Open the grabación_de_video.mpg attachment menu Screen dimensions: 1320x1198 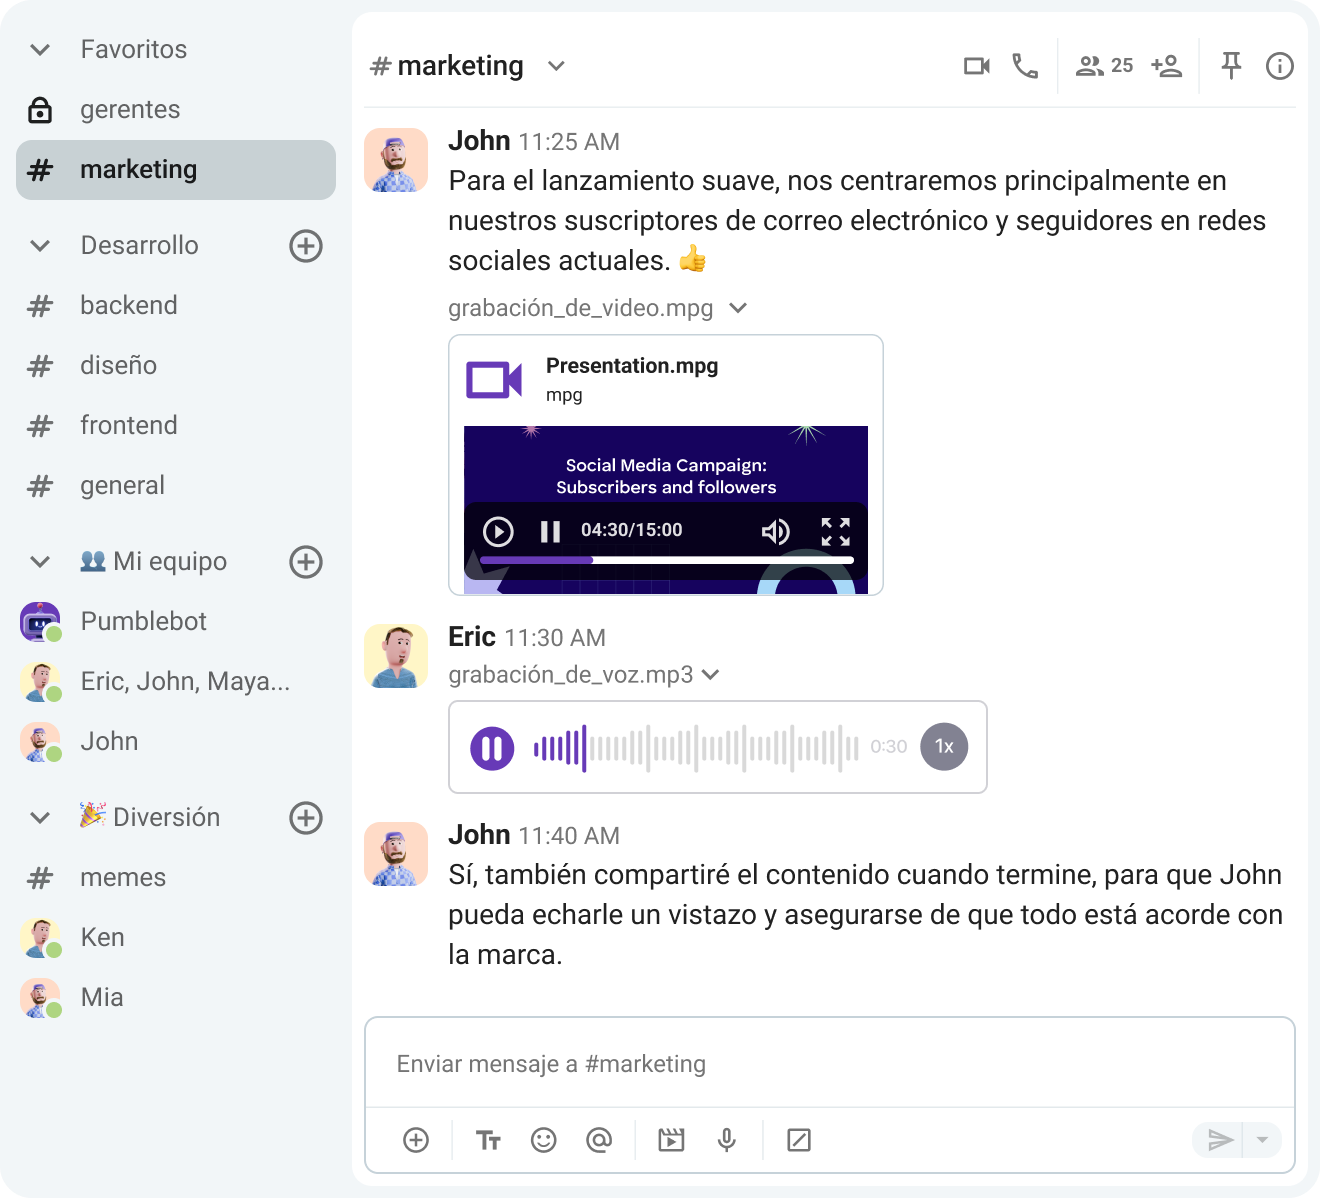click(738, 308)
